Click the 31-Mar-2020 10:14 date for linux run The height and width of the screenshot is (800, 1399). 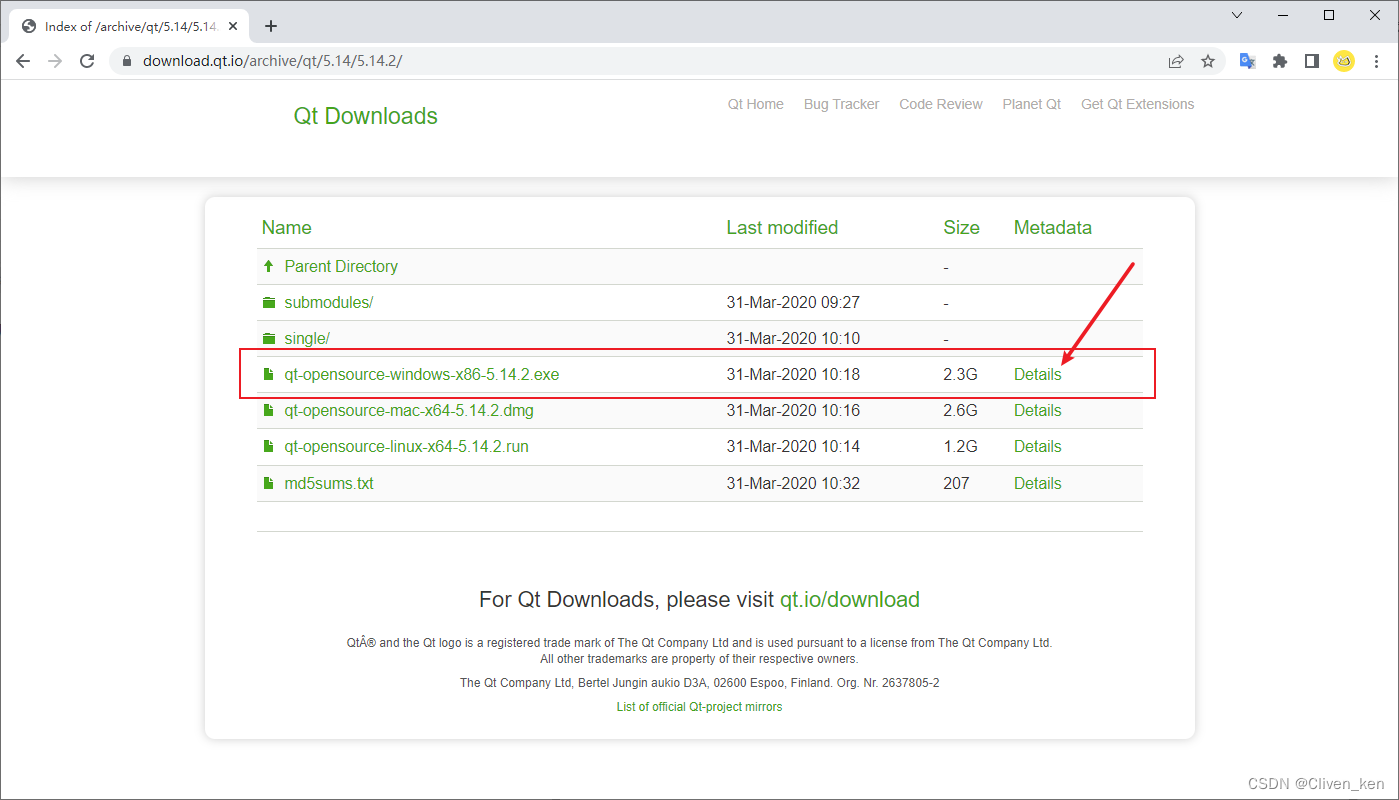point(793,446)
